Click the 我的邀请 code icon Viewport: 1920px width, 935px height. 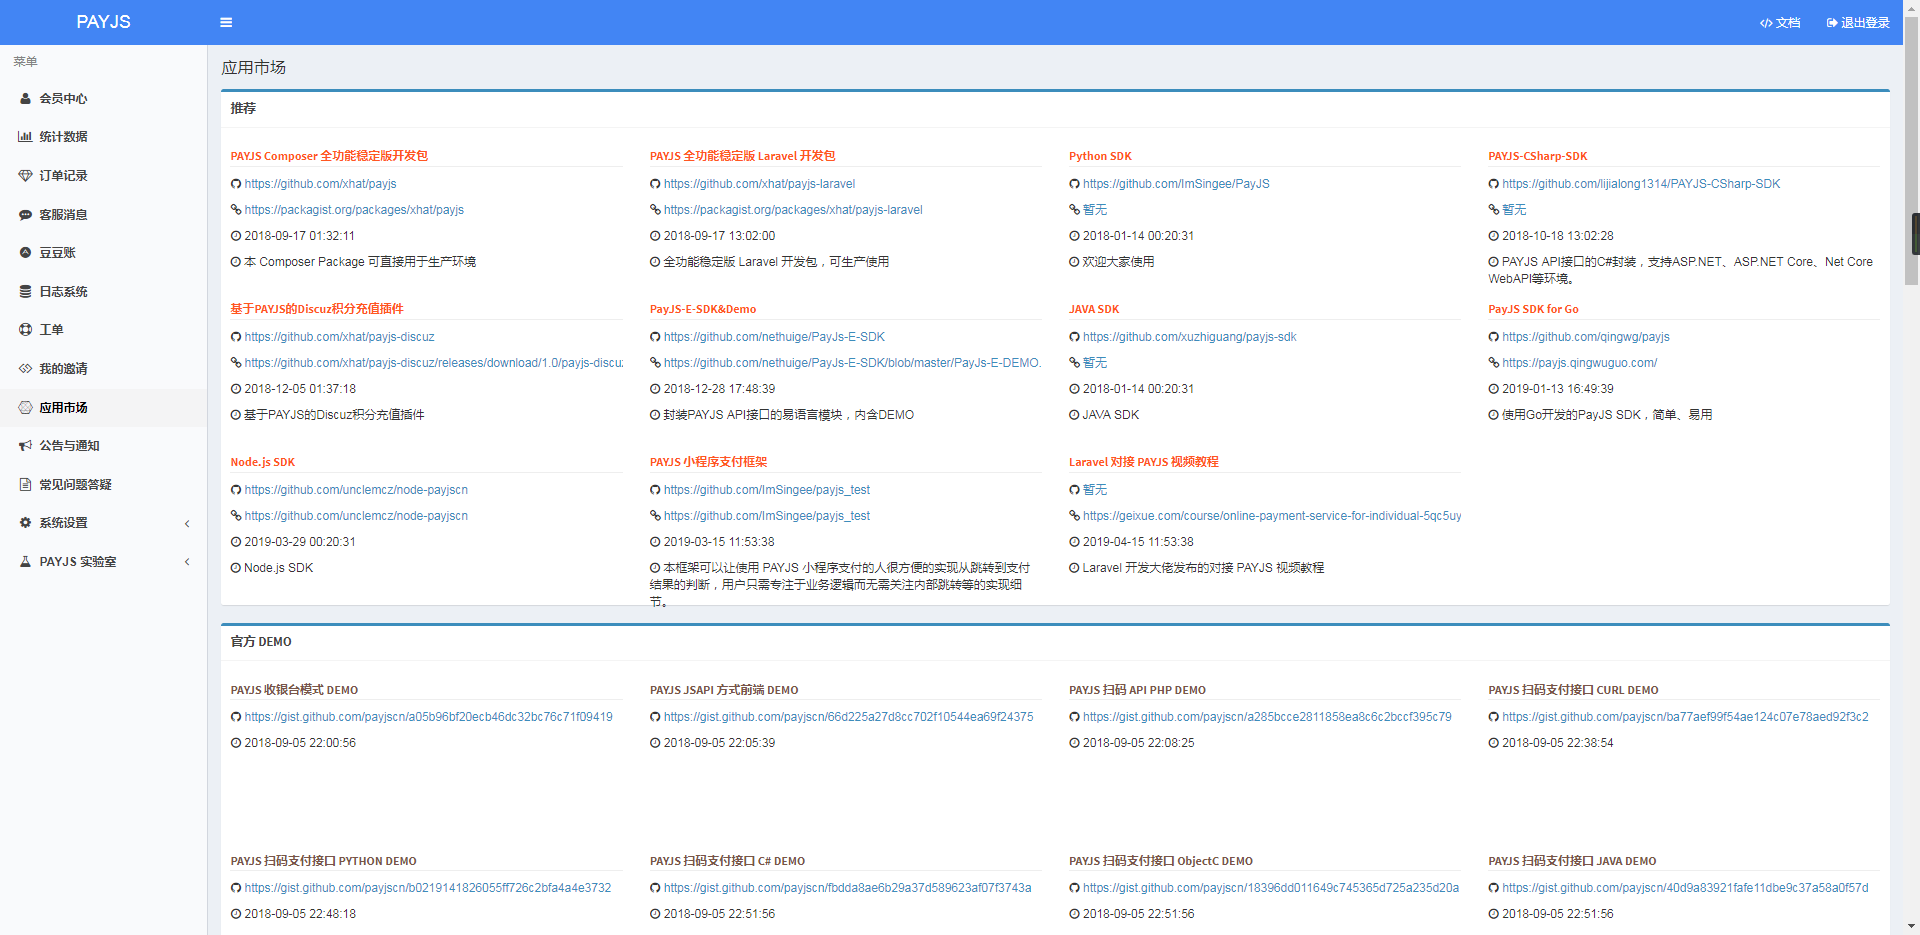(x=26, y=369)
